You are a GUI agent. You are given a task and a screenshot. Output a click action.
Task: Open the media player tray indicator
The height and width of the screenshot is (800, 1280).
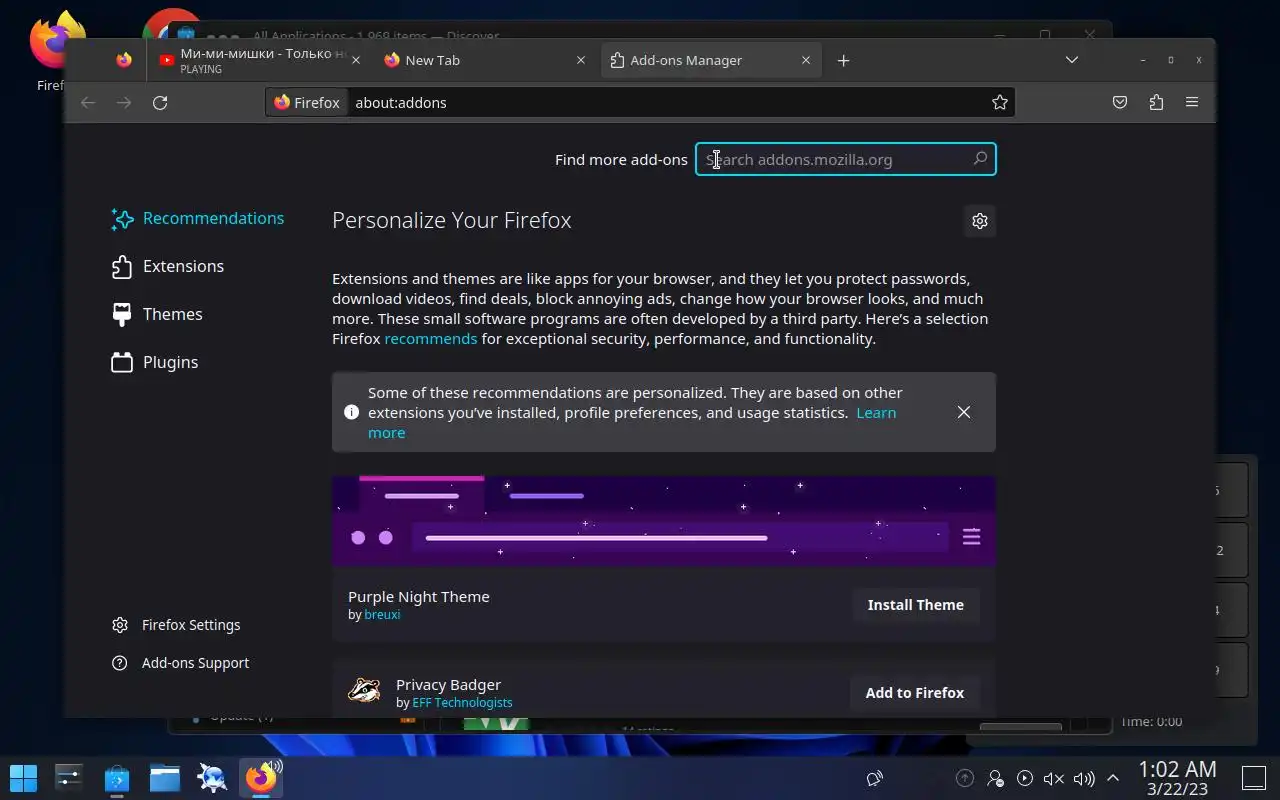[1024, 778]
